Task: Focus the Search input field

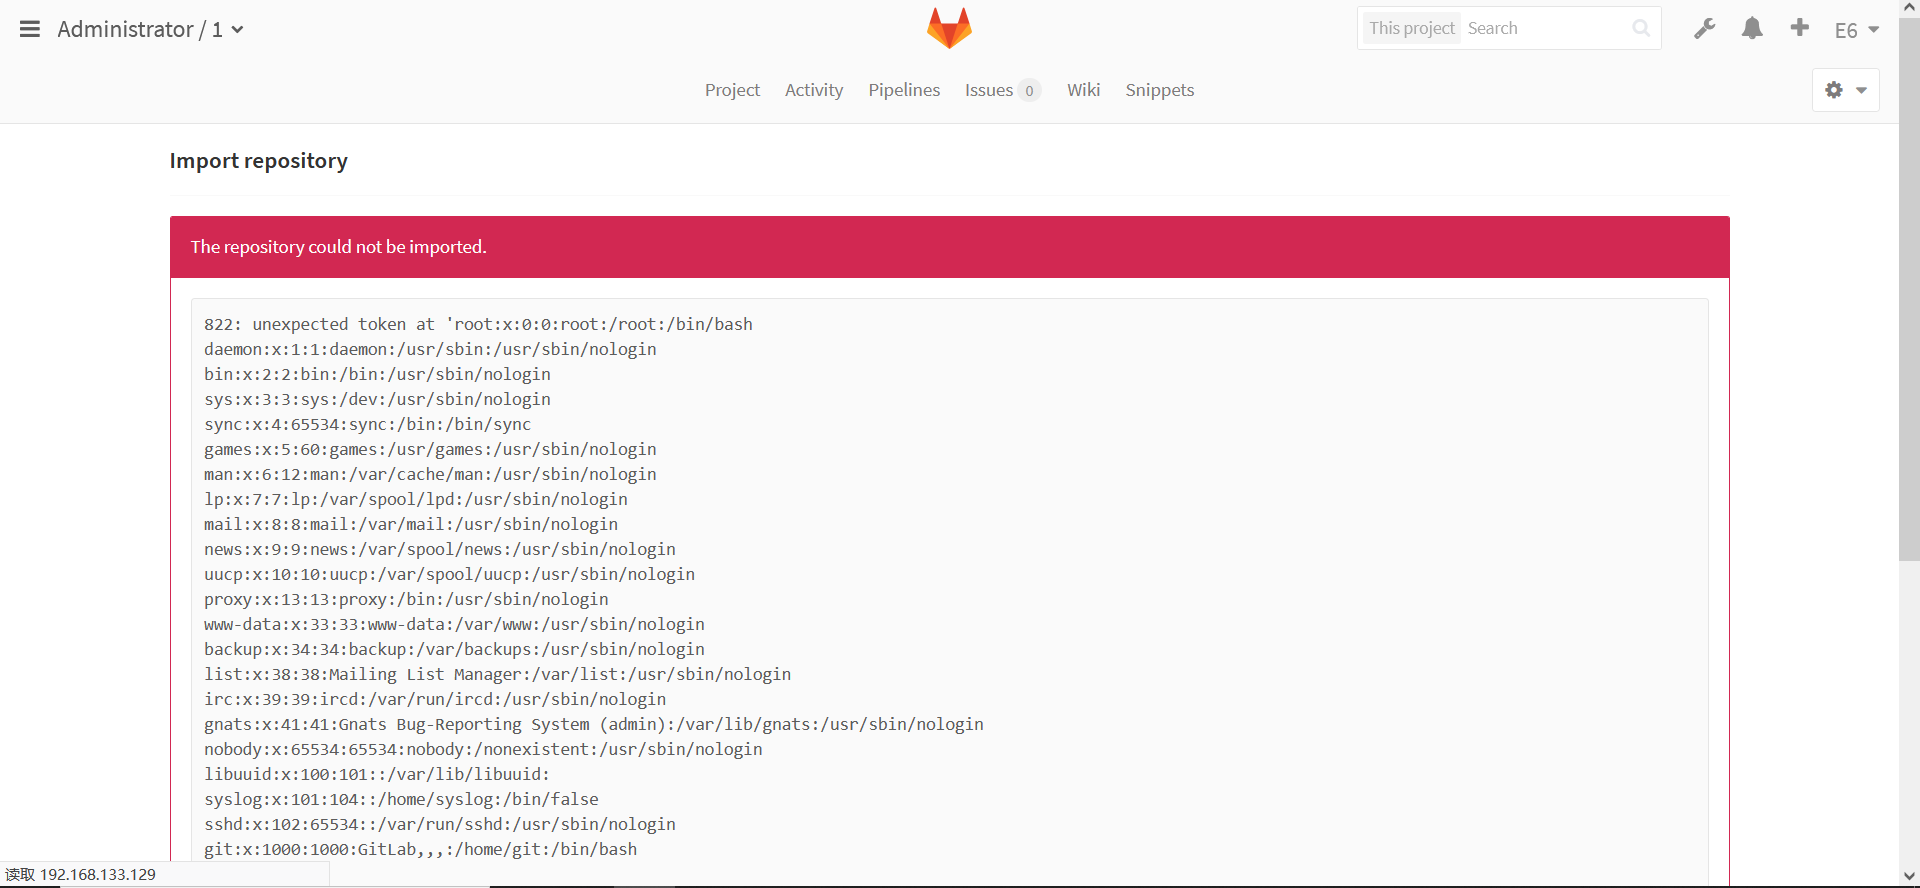Action: click(x=1545, y=28)
